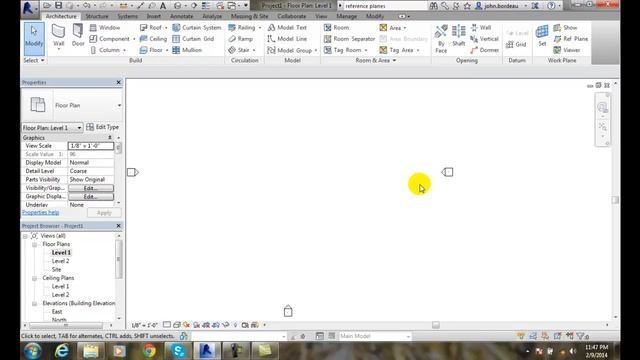This screenshot has height=360, width=640.
Task: Choose the Stair tool
Action: point(242,50)
